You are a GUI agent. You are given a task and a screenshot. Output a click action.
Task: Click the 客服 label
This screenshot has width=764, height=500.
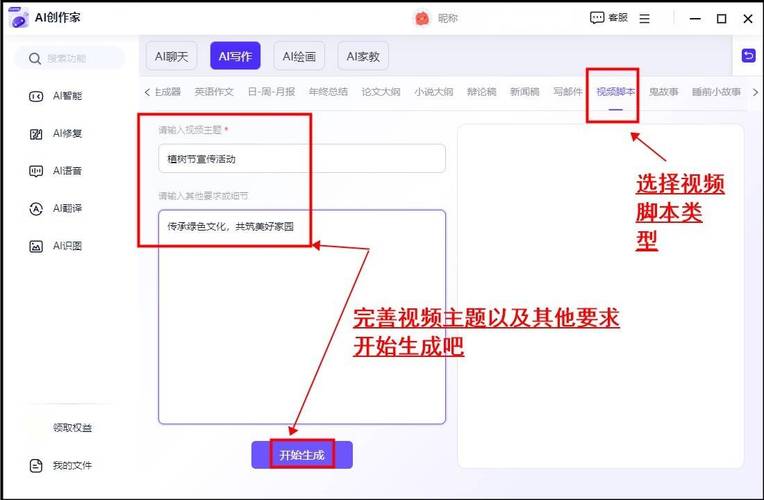pos(618,18)
